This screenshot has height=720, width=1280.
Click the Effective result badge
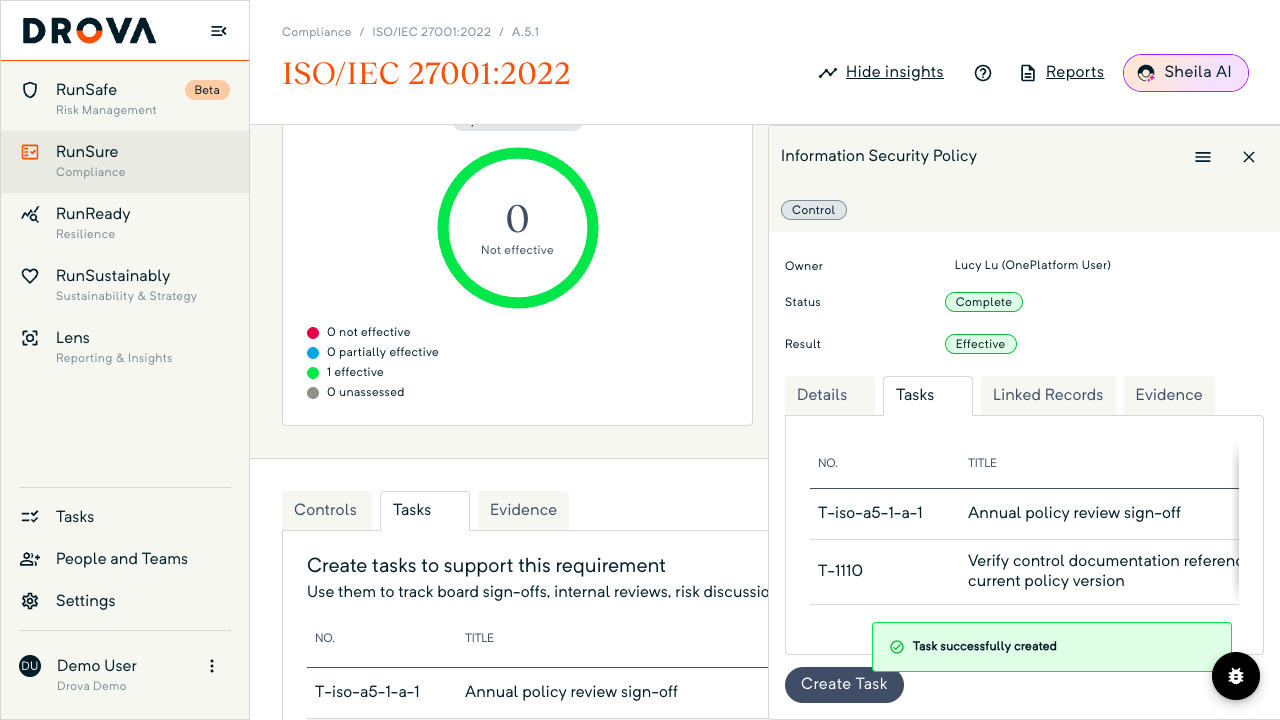980,344
